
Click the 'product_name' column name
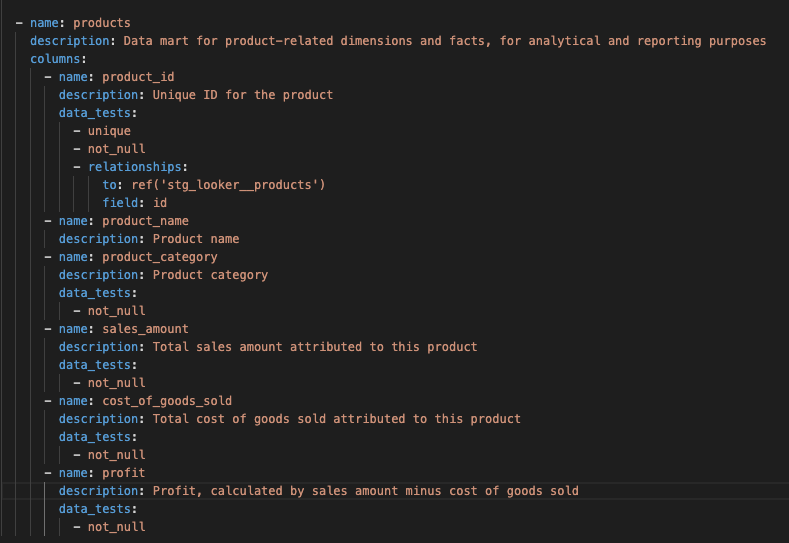click(145, 221)
